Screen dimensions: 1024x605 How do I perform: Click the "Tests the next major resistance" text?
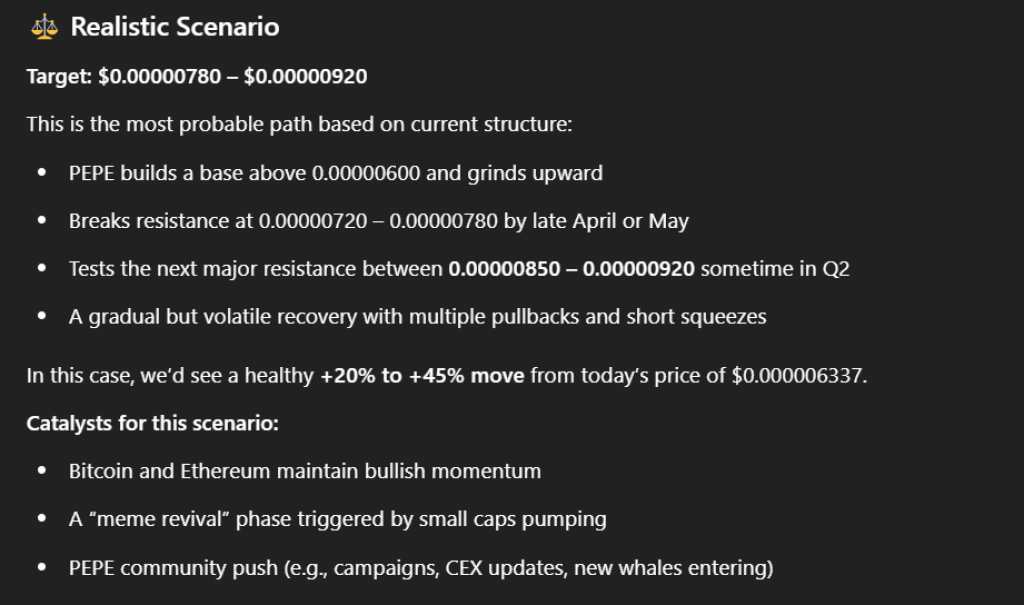tap(255, 269)
